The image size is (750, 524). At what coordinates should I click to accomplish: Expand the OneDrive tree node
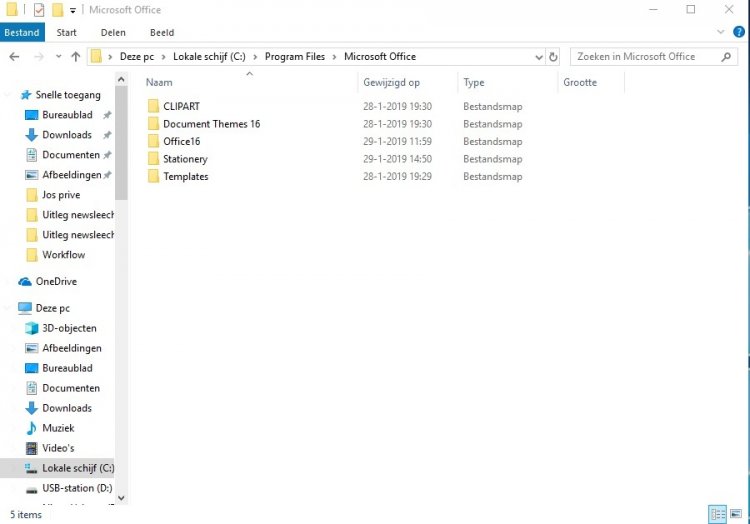[x=9, y=282]
